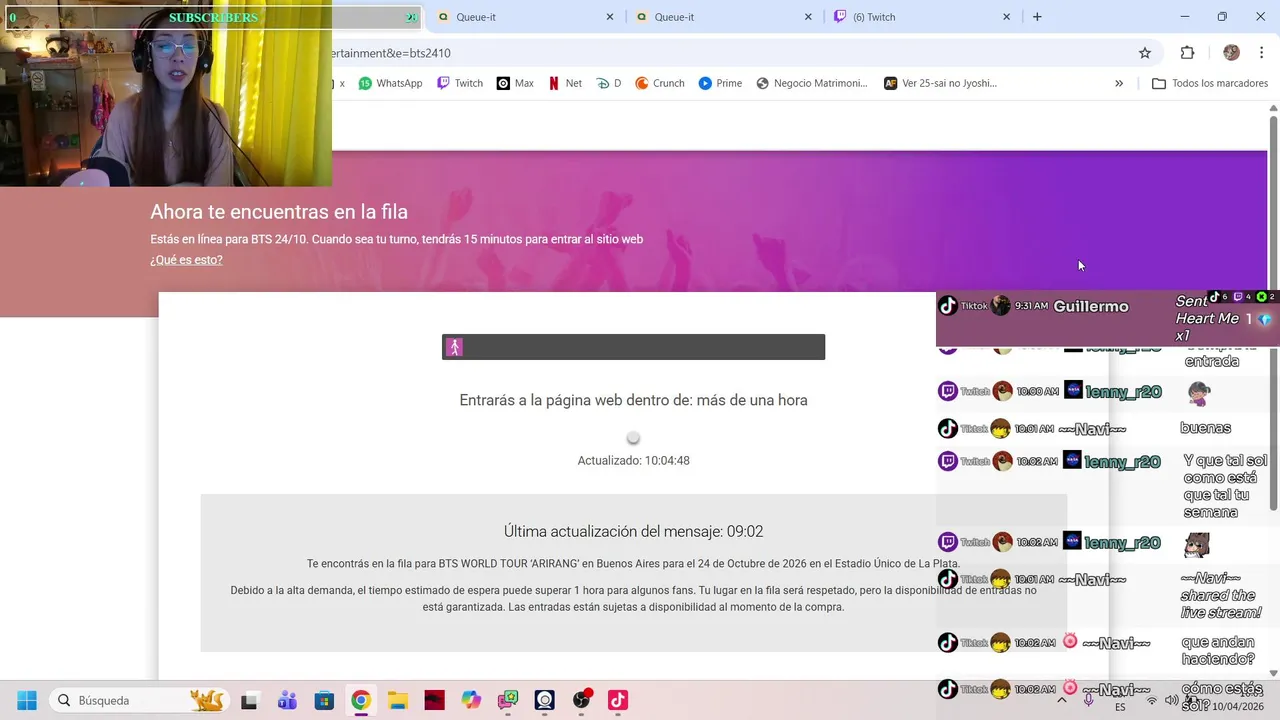Open a new tab with plus button
1280x720 pixels.
pos(1037,17)
